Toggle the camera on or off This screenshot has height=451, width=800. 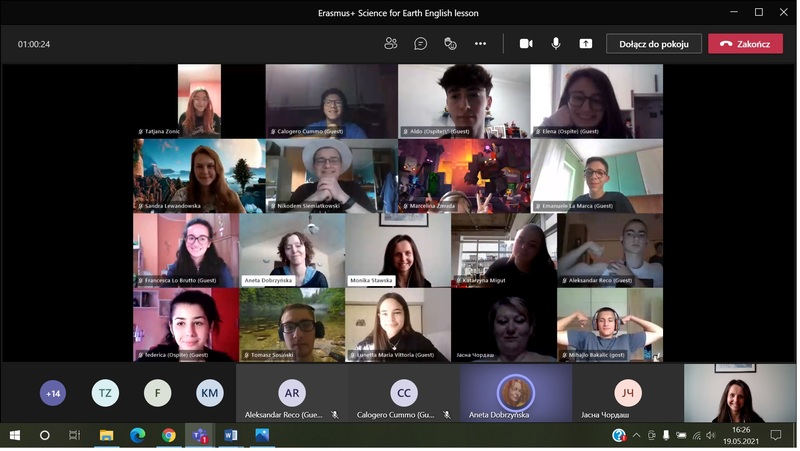(526, 44)
